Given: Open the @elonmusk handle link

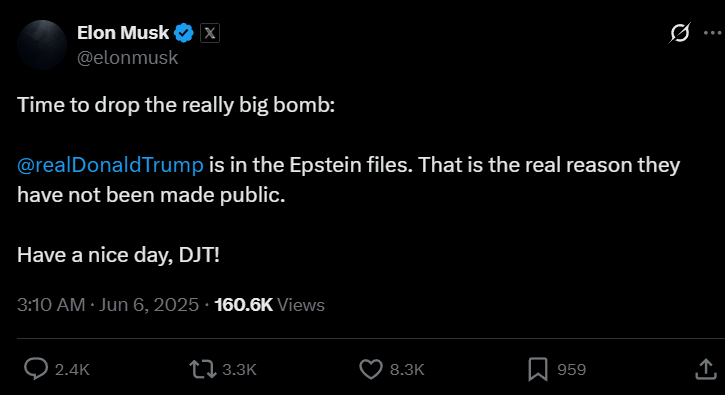Looking at the screenshot, I should pos(128,58).
